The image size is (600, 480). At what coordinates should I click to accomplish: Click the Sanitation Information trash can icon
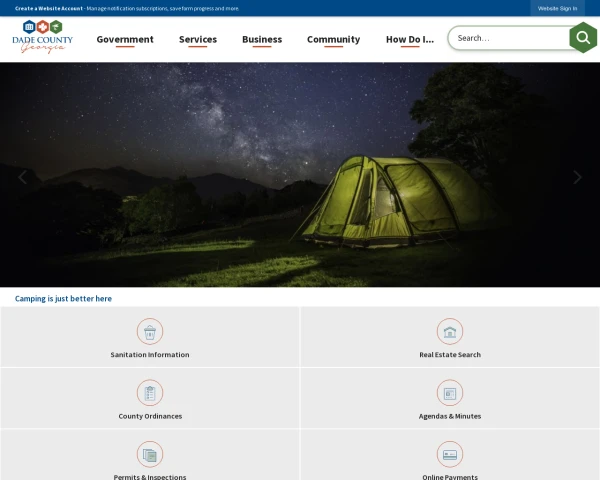tap(150, 331)
